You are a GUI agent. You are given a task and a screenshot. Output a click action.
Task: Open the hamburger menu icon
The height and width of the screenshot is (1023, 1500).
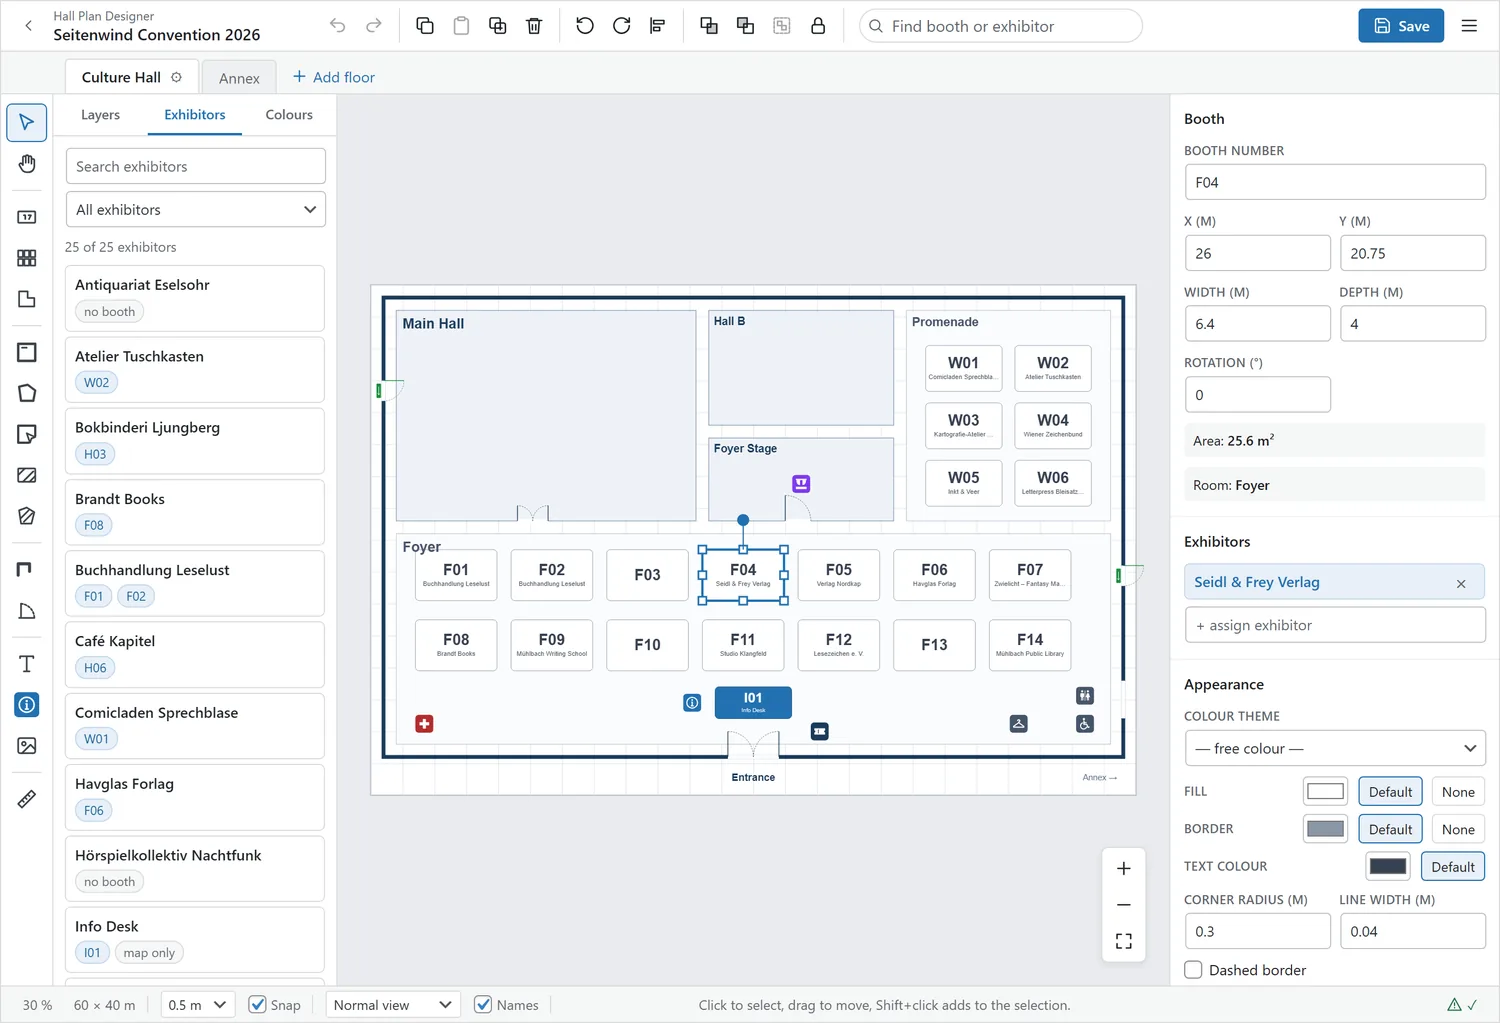[x=1469, y=26]
